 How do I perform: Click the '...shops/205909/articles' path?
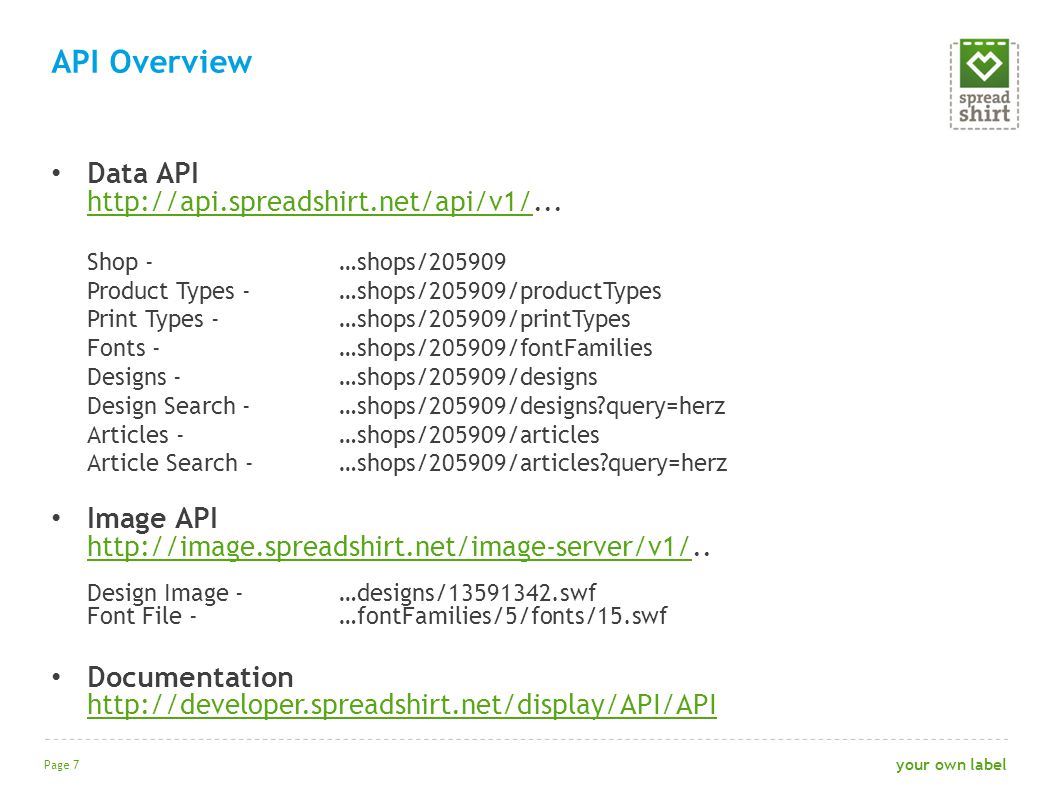click(x=469, y=435)
